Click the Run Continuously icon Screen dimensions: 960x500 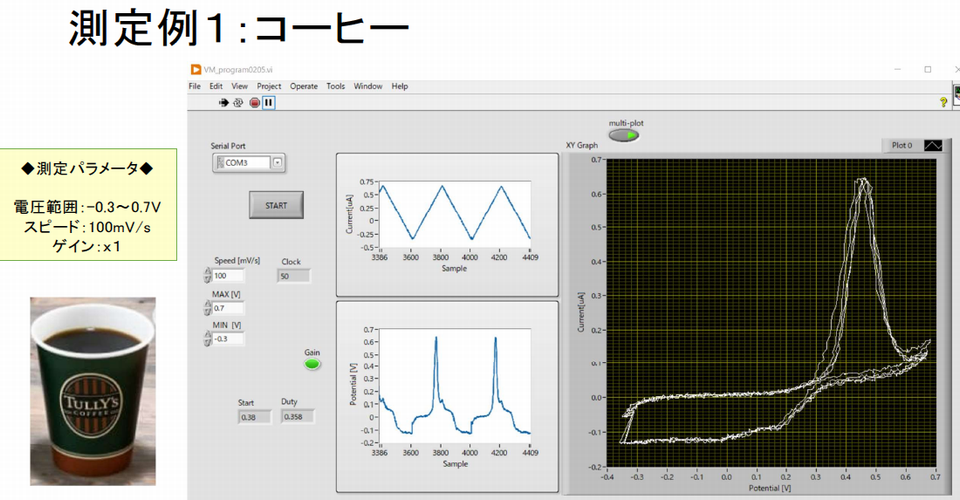[x=238, y=102]
